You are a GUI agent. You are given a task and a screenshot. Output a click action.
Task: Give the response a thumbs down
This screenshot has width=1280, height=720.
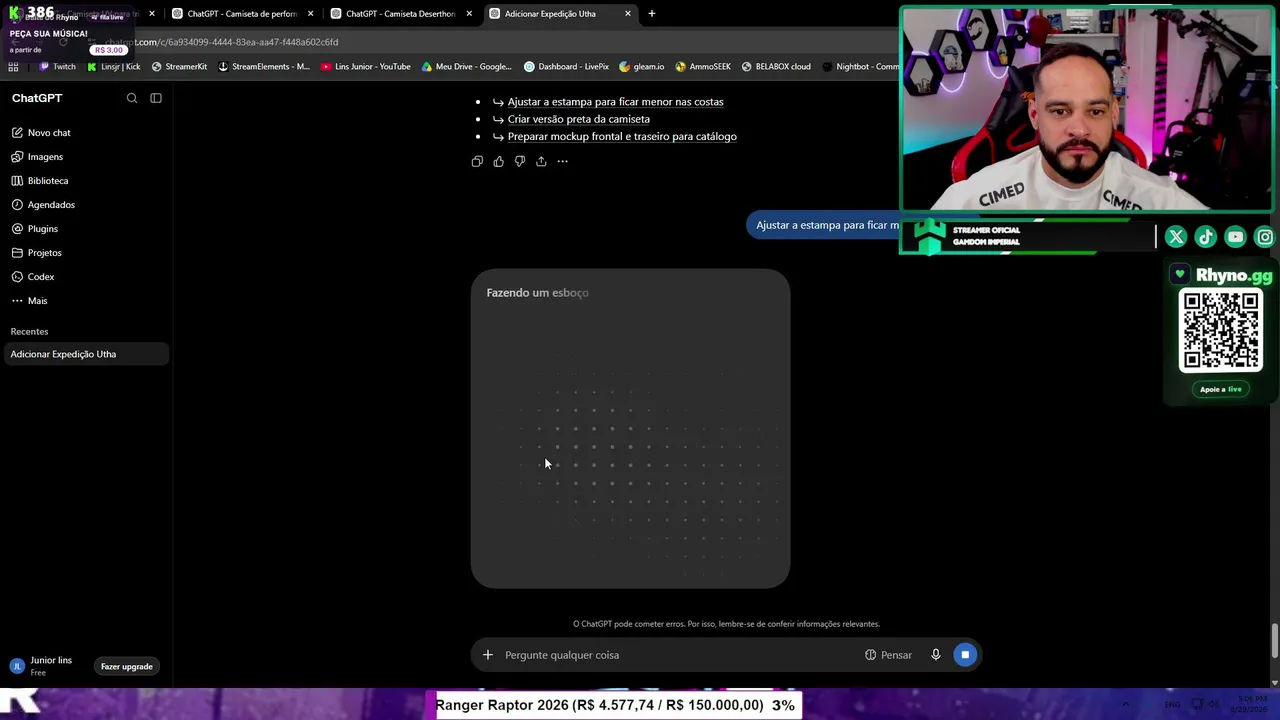tap(520, 161)
